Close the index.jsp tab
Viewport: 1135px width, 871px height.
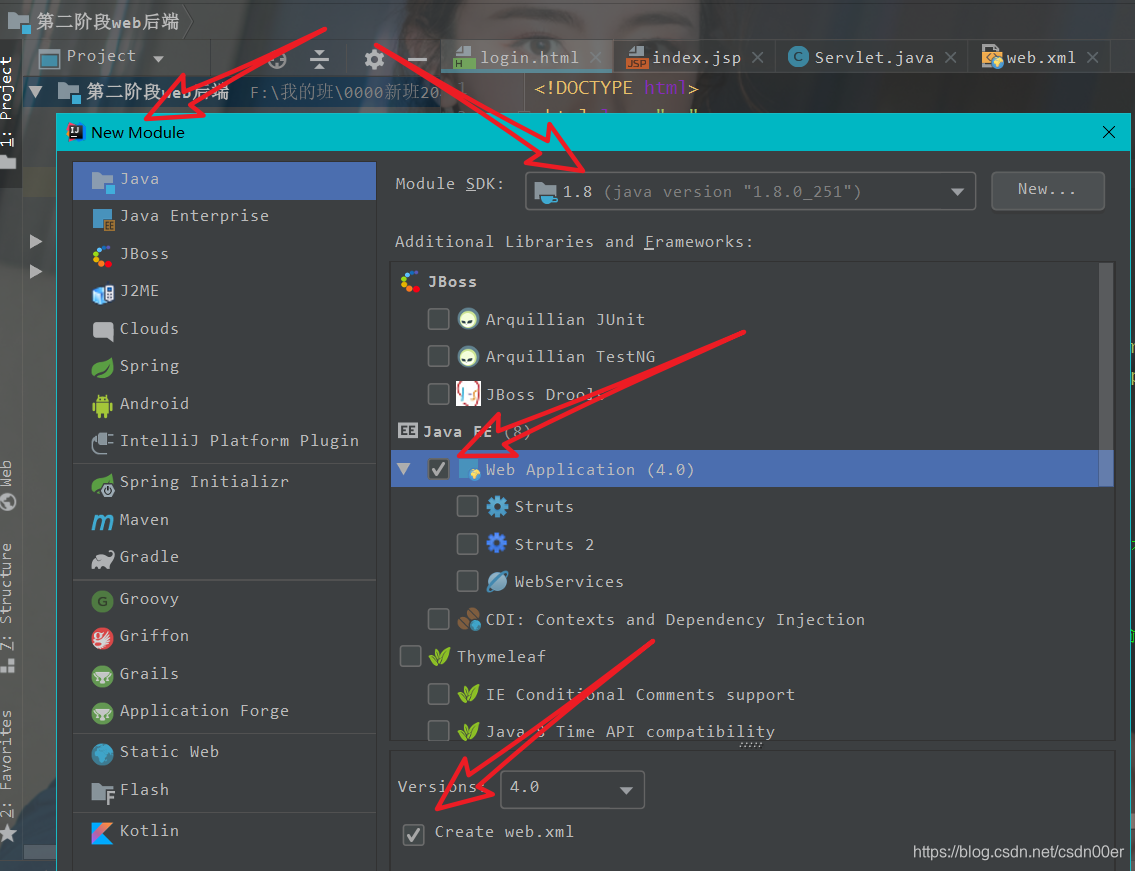pos(758,57)
